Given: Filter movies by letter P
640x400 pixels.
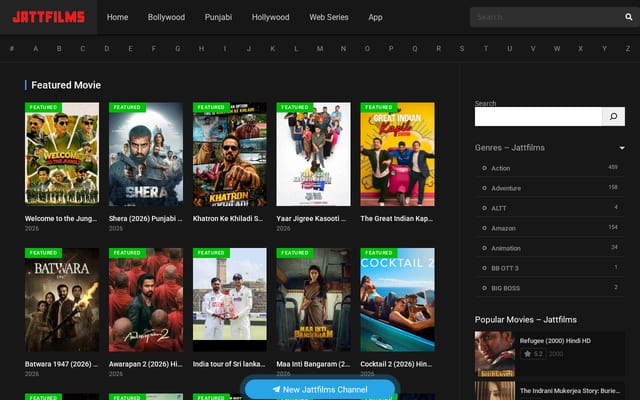Looking at the screenshot, I should click(391, 49).
